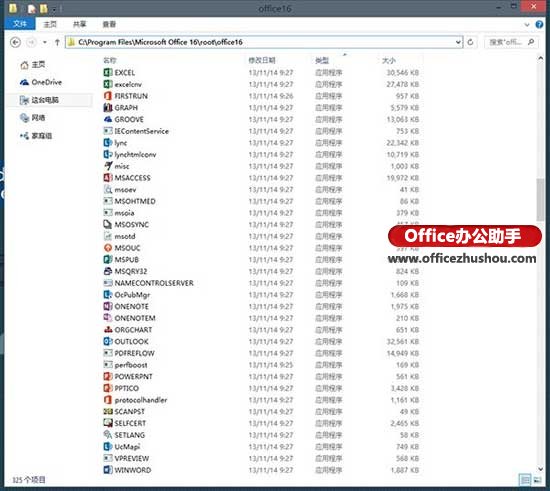Select the lync application icon
Viewport: 550px width, 491px height.
(x=108, y=143)
